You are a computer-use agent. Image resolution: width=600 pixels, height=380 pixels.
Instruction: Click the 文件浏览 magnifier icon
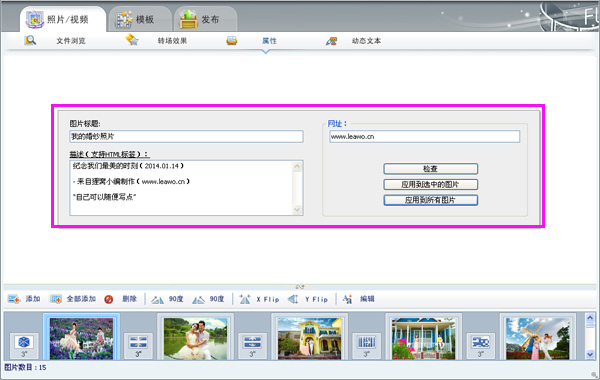click(x=30, y=40)
